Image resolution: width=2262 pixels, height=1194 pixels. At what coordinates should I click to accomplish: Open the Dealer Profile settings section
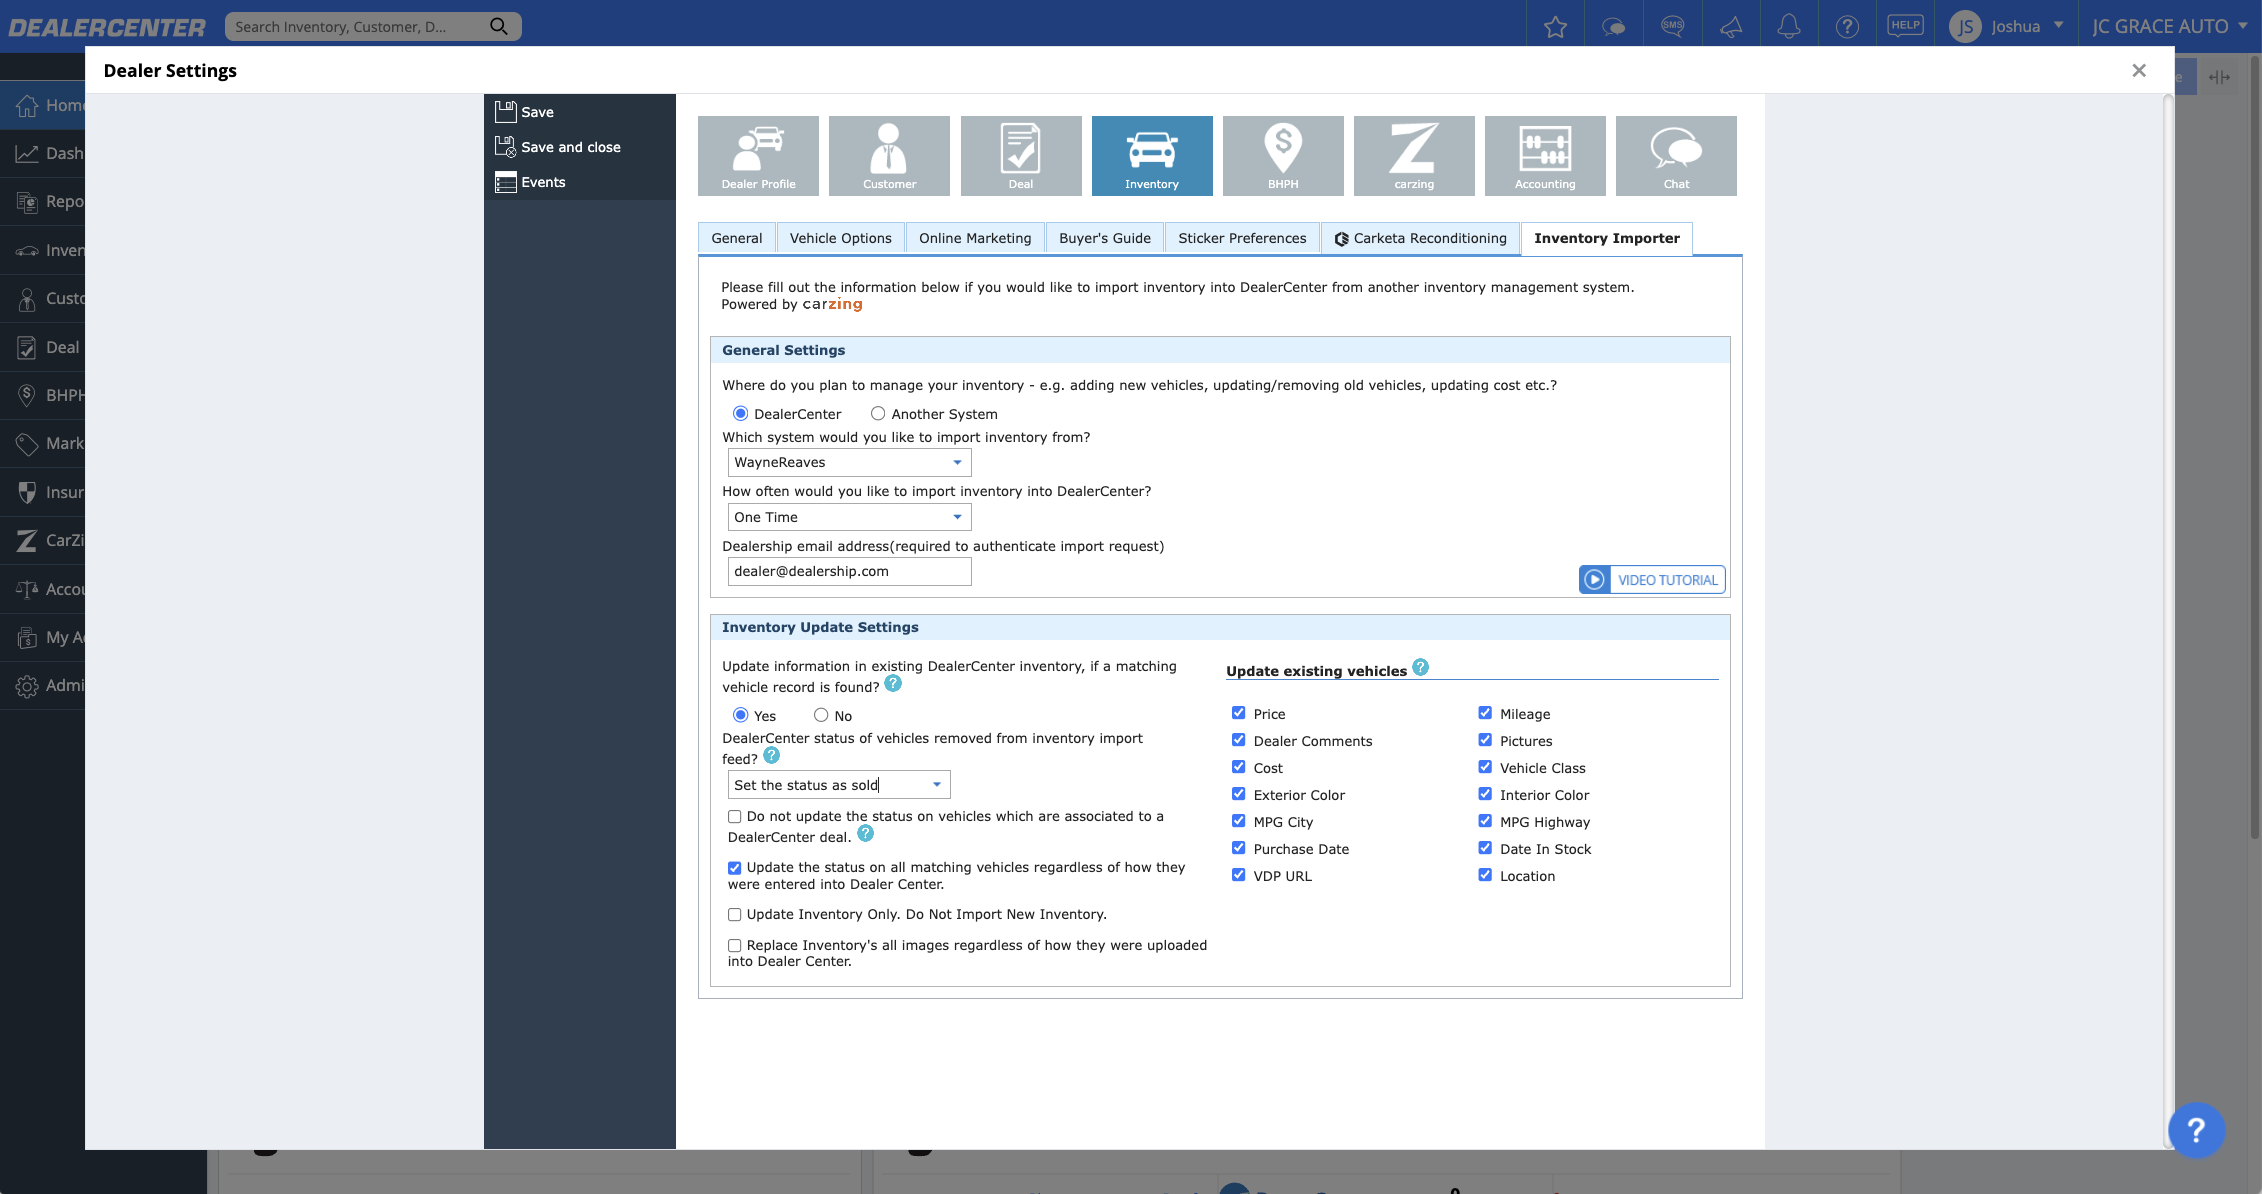[758, 156]
